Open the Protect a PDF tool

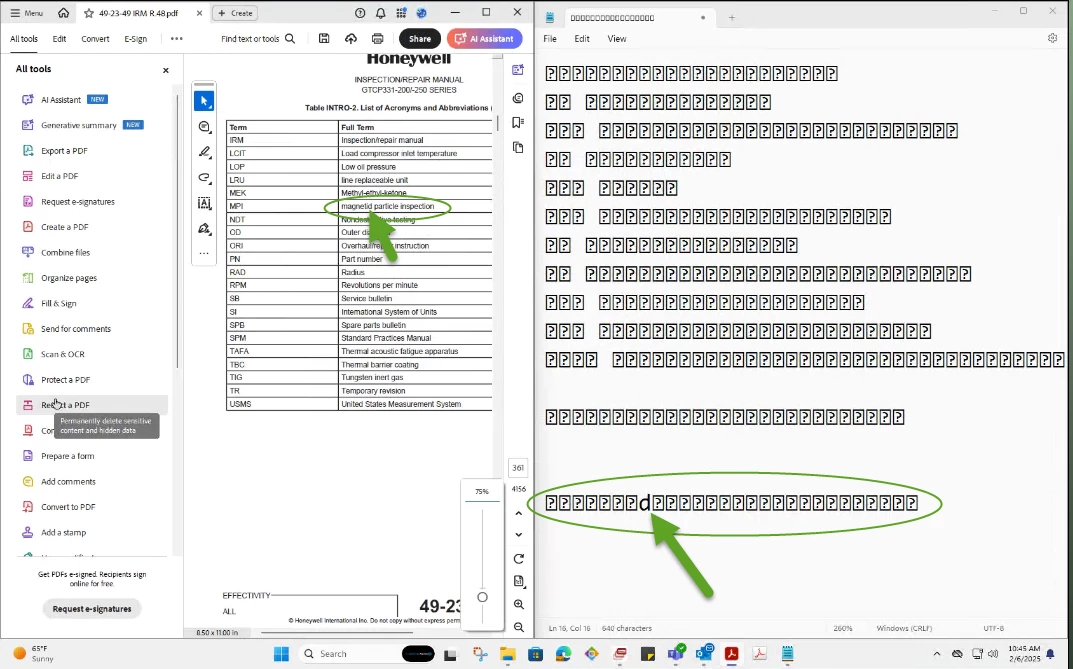coord(65,380)
